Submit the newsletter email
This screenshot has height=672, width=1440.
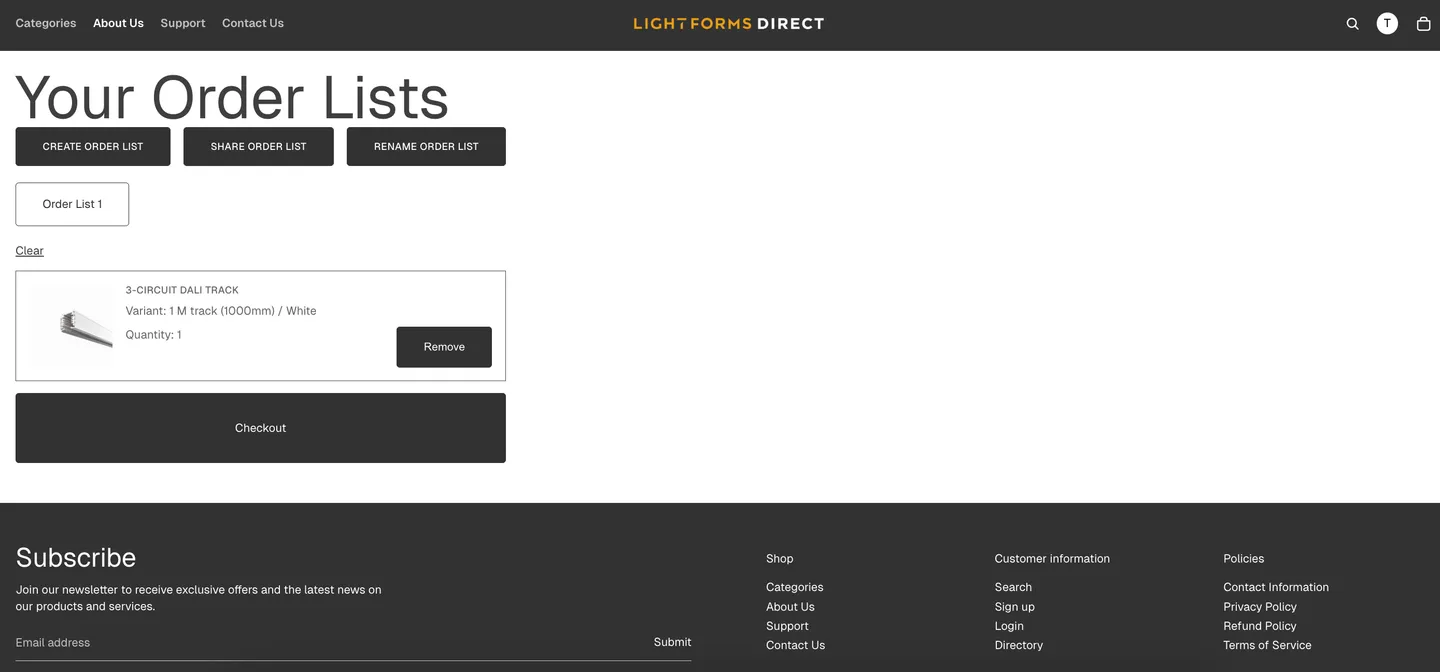tap(672, 642)
